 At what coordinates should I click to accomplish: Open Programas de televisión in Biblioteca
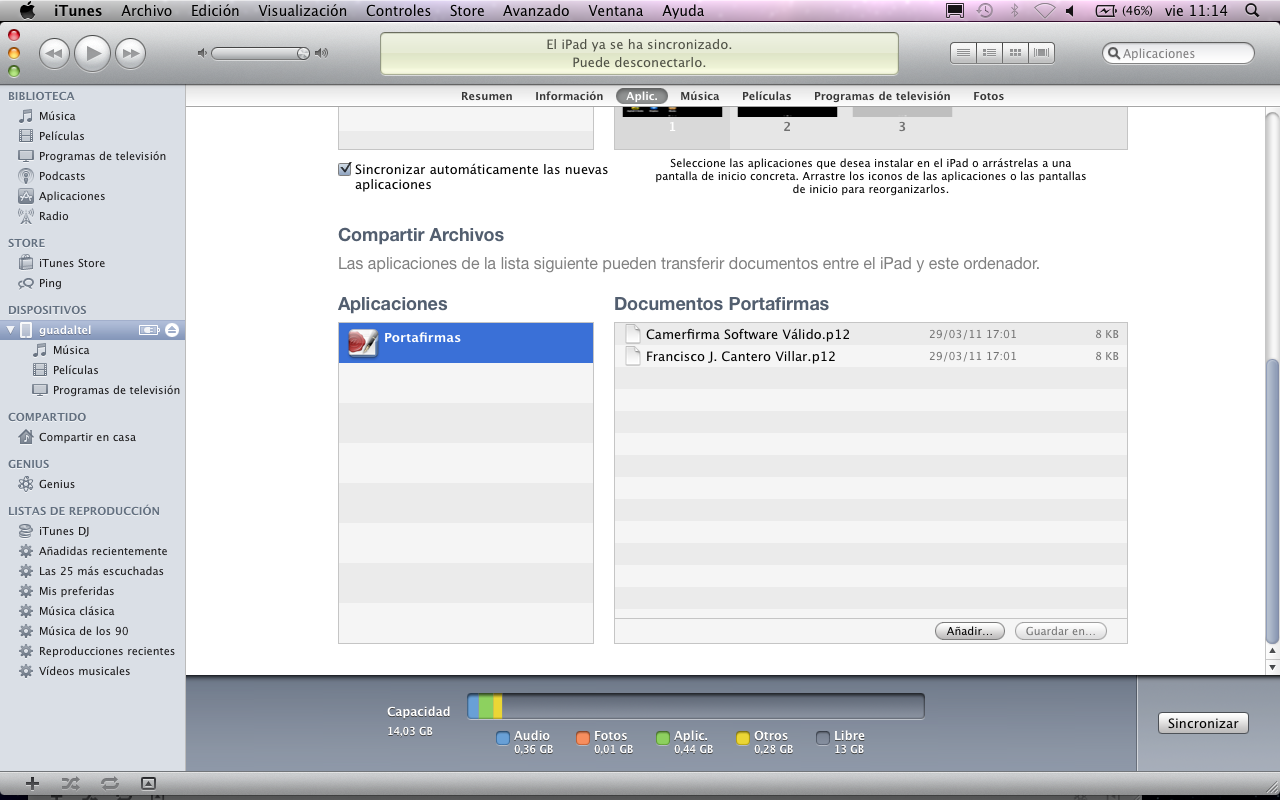(x=102, y=156)
